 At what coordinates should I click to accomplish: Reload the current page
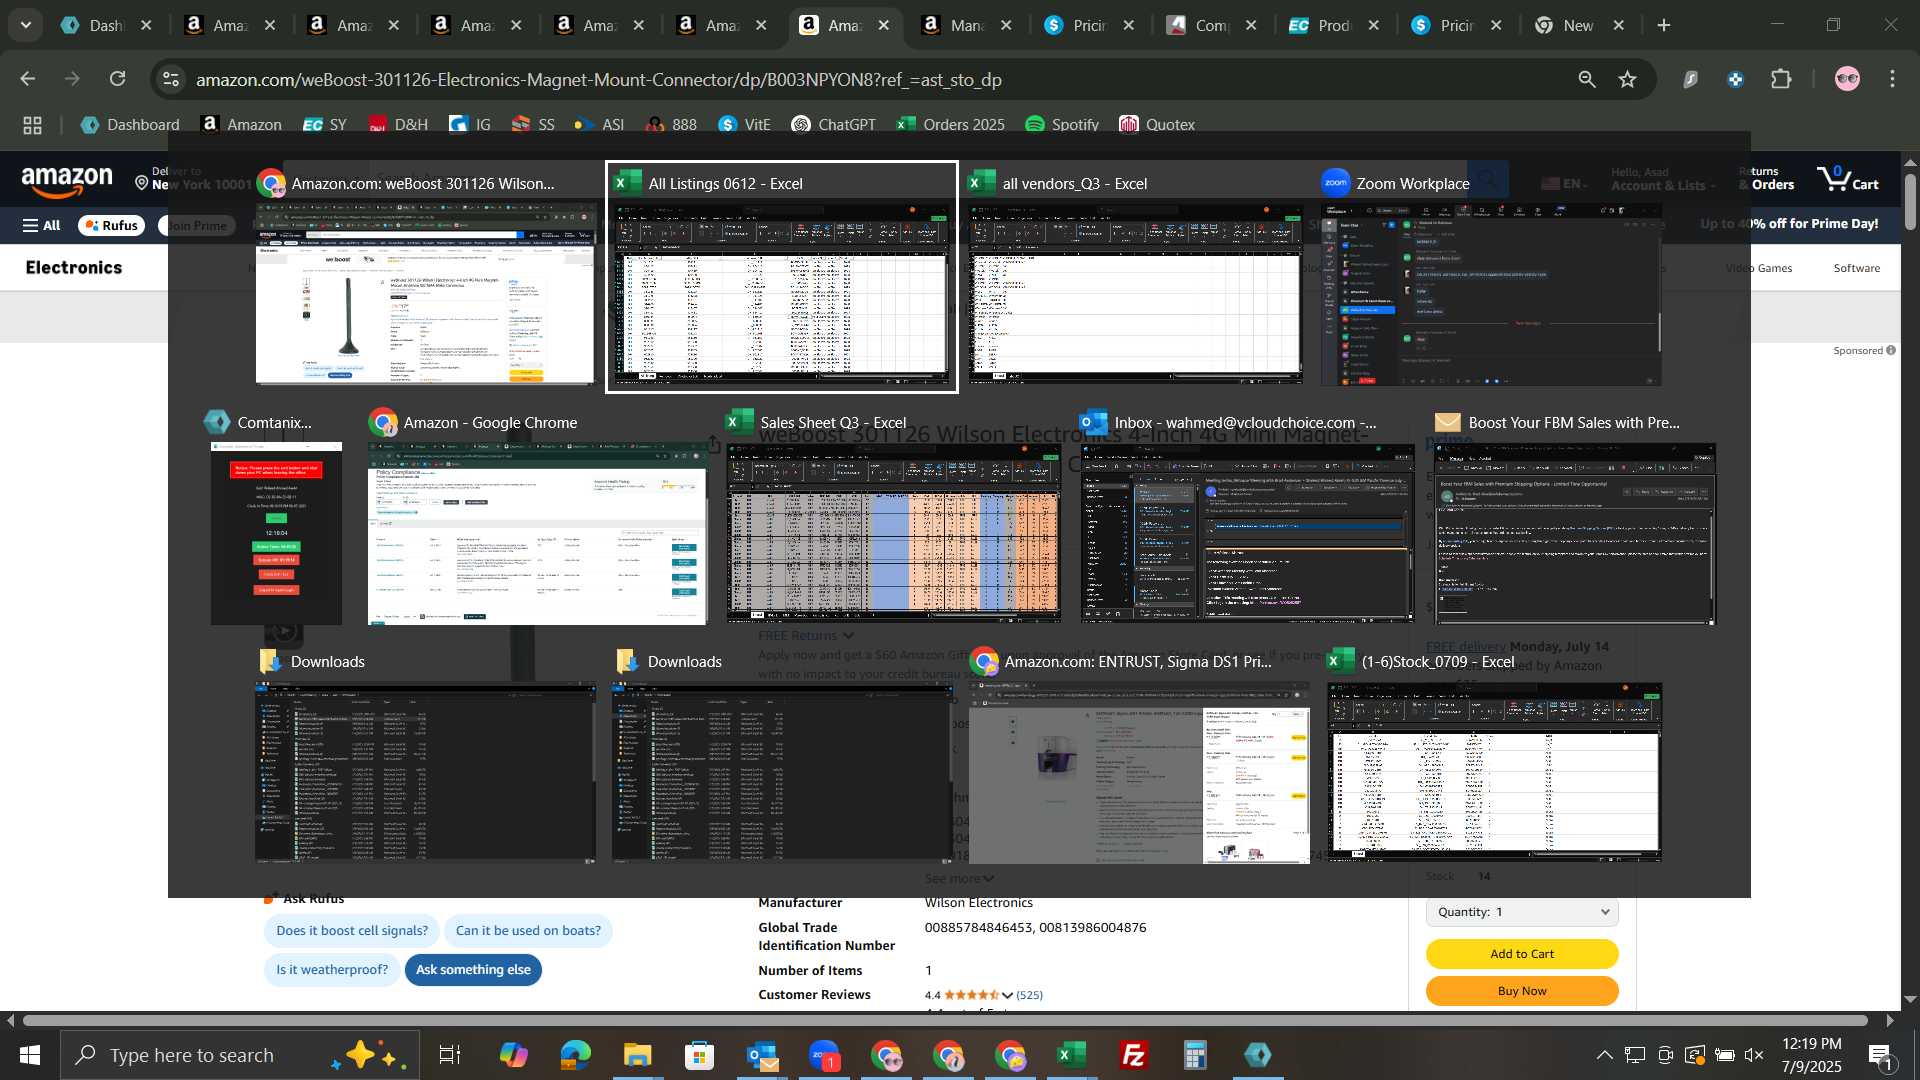coord(118,79)
